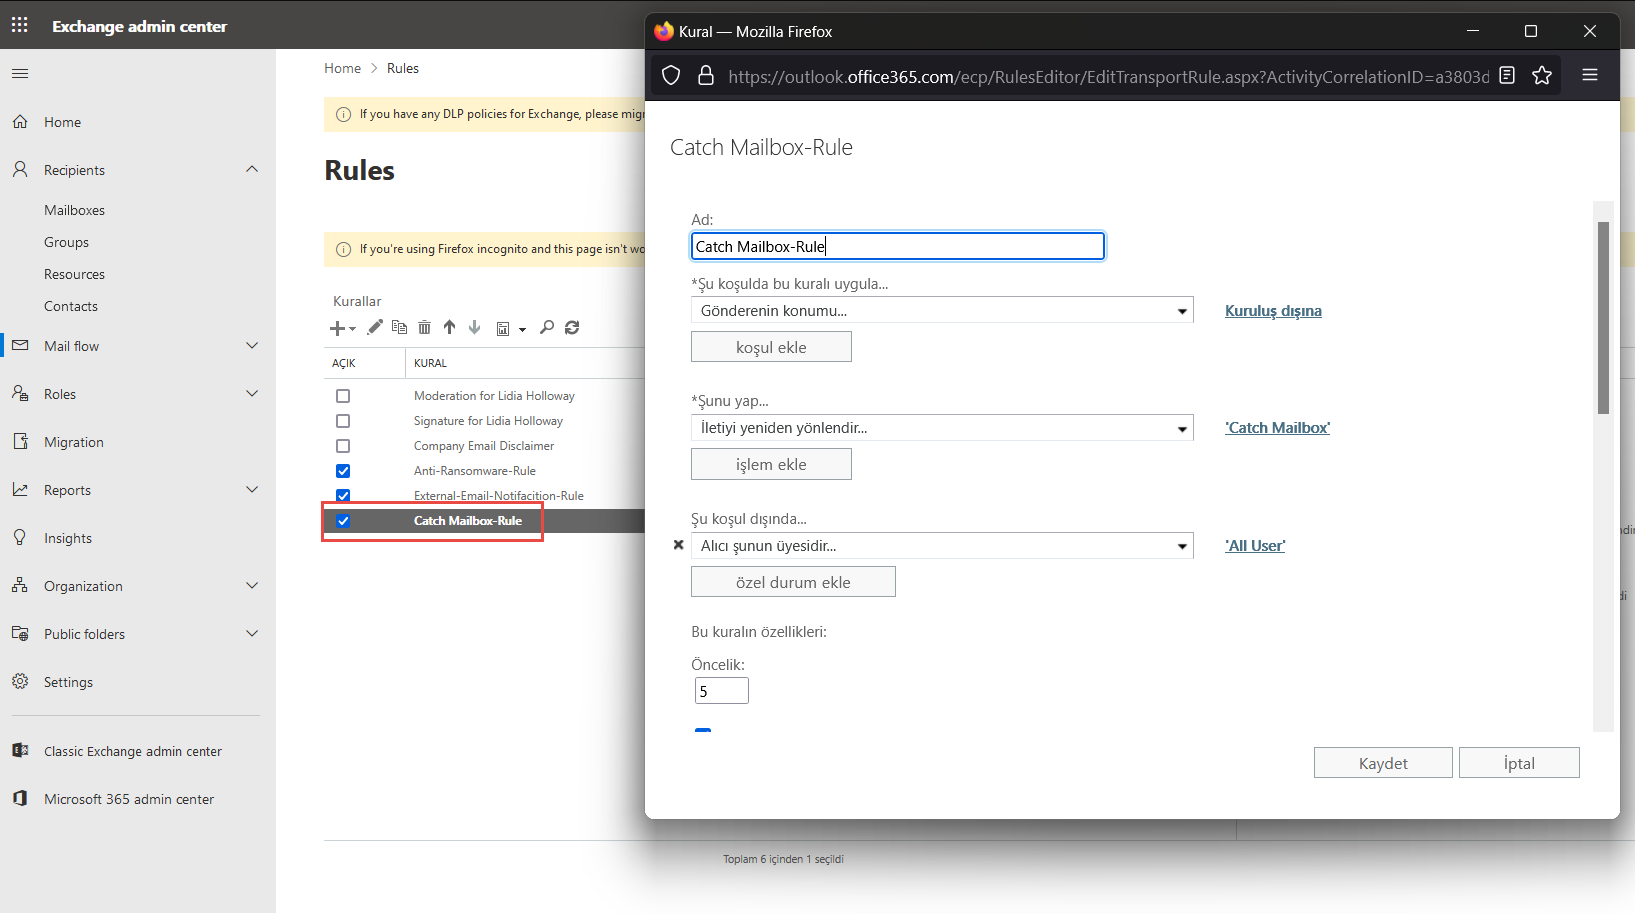
Task: Click the dialog vertical scrollbar thumb
Action: [x=1603, y=318]
